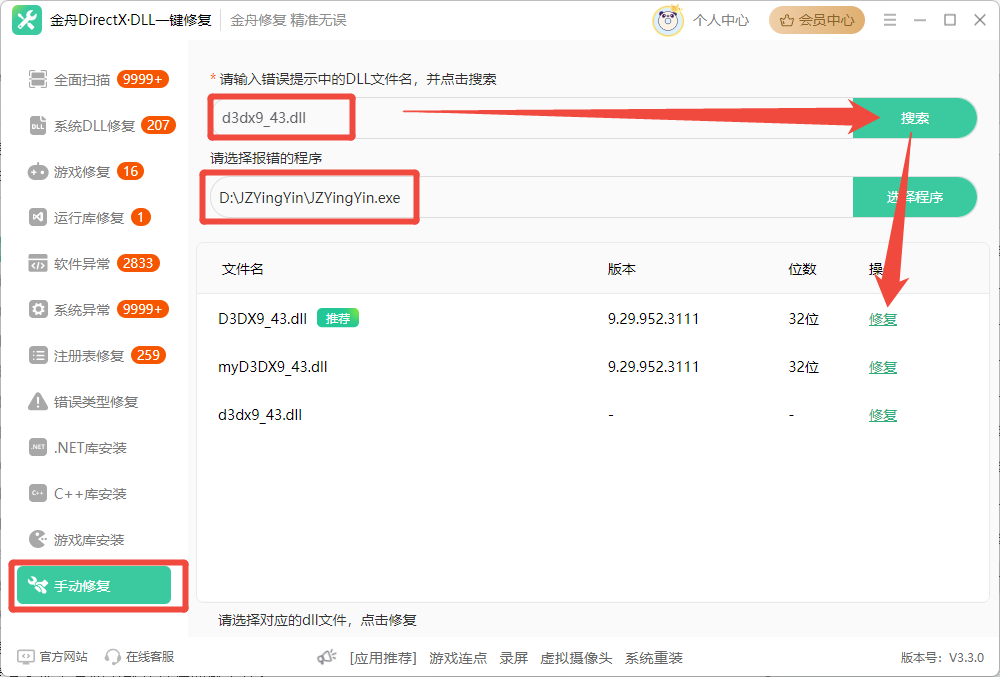1000x677 pixels.
Task: Click the 手动修复 wrench icon
Action: (38, 585)
